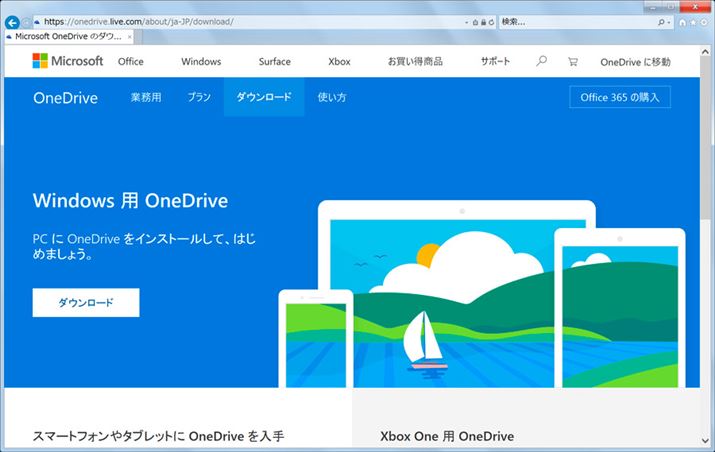Open the shopping cart icon
Image resolution: width=715 pixels, height=452 pixels.
[573, 61]
